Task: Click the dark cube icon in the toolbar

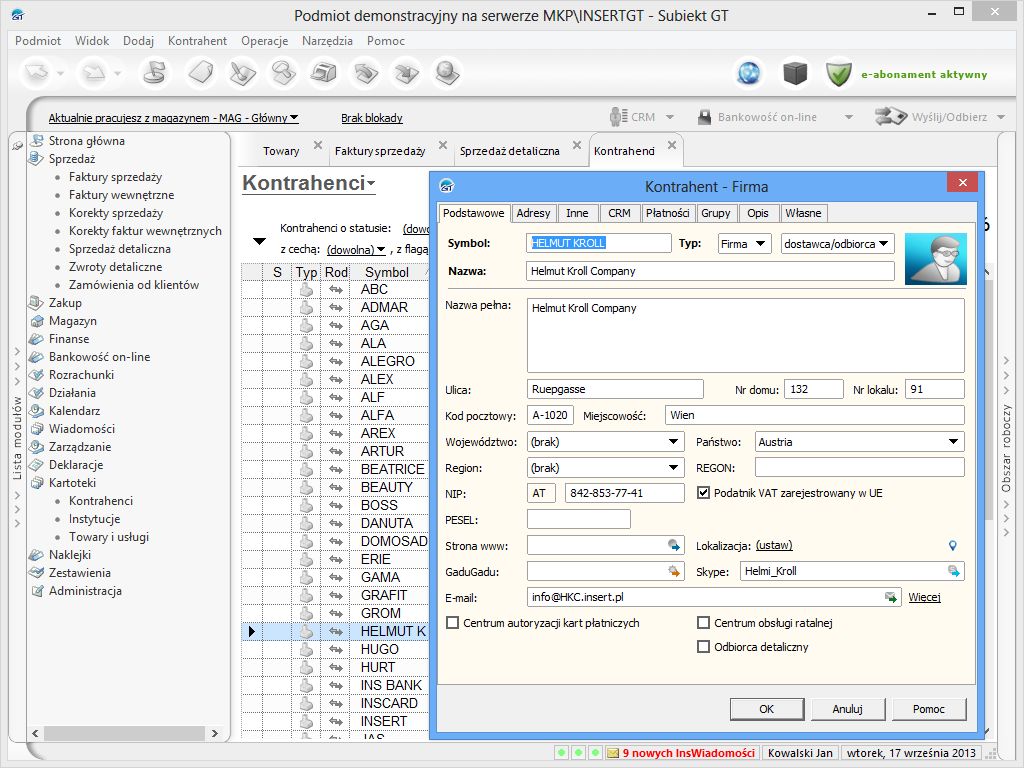Action: pyautogui.click(x=794, y=73)
